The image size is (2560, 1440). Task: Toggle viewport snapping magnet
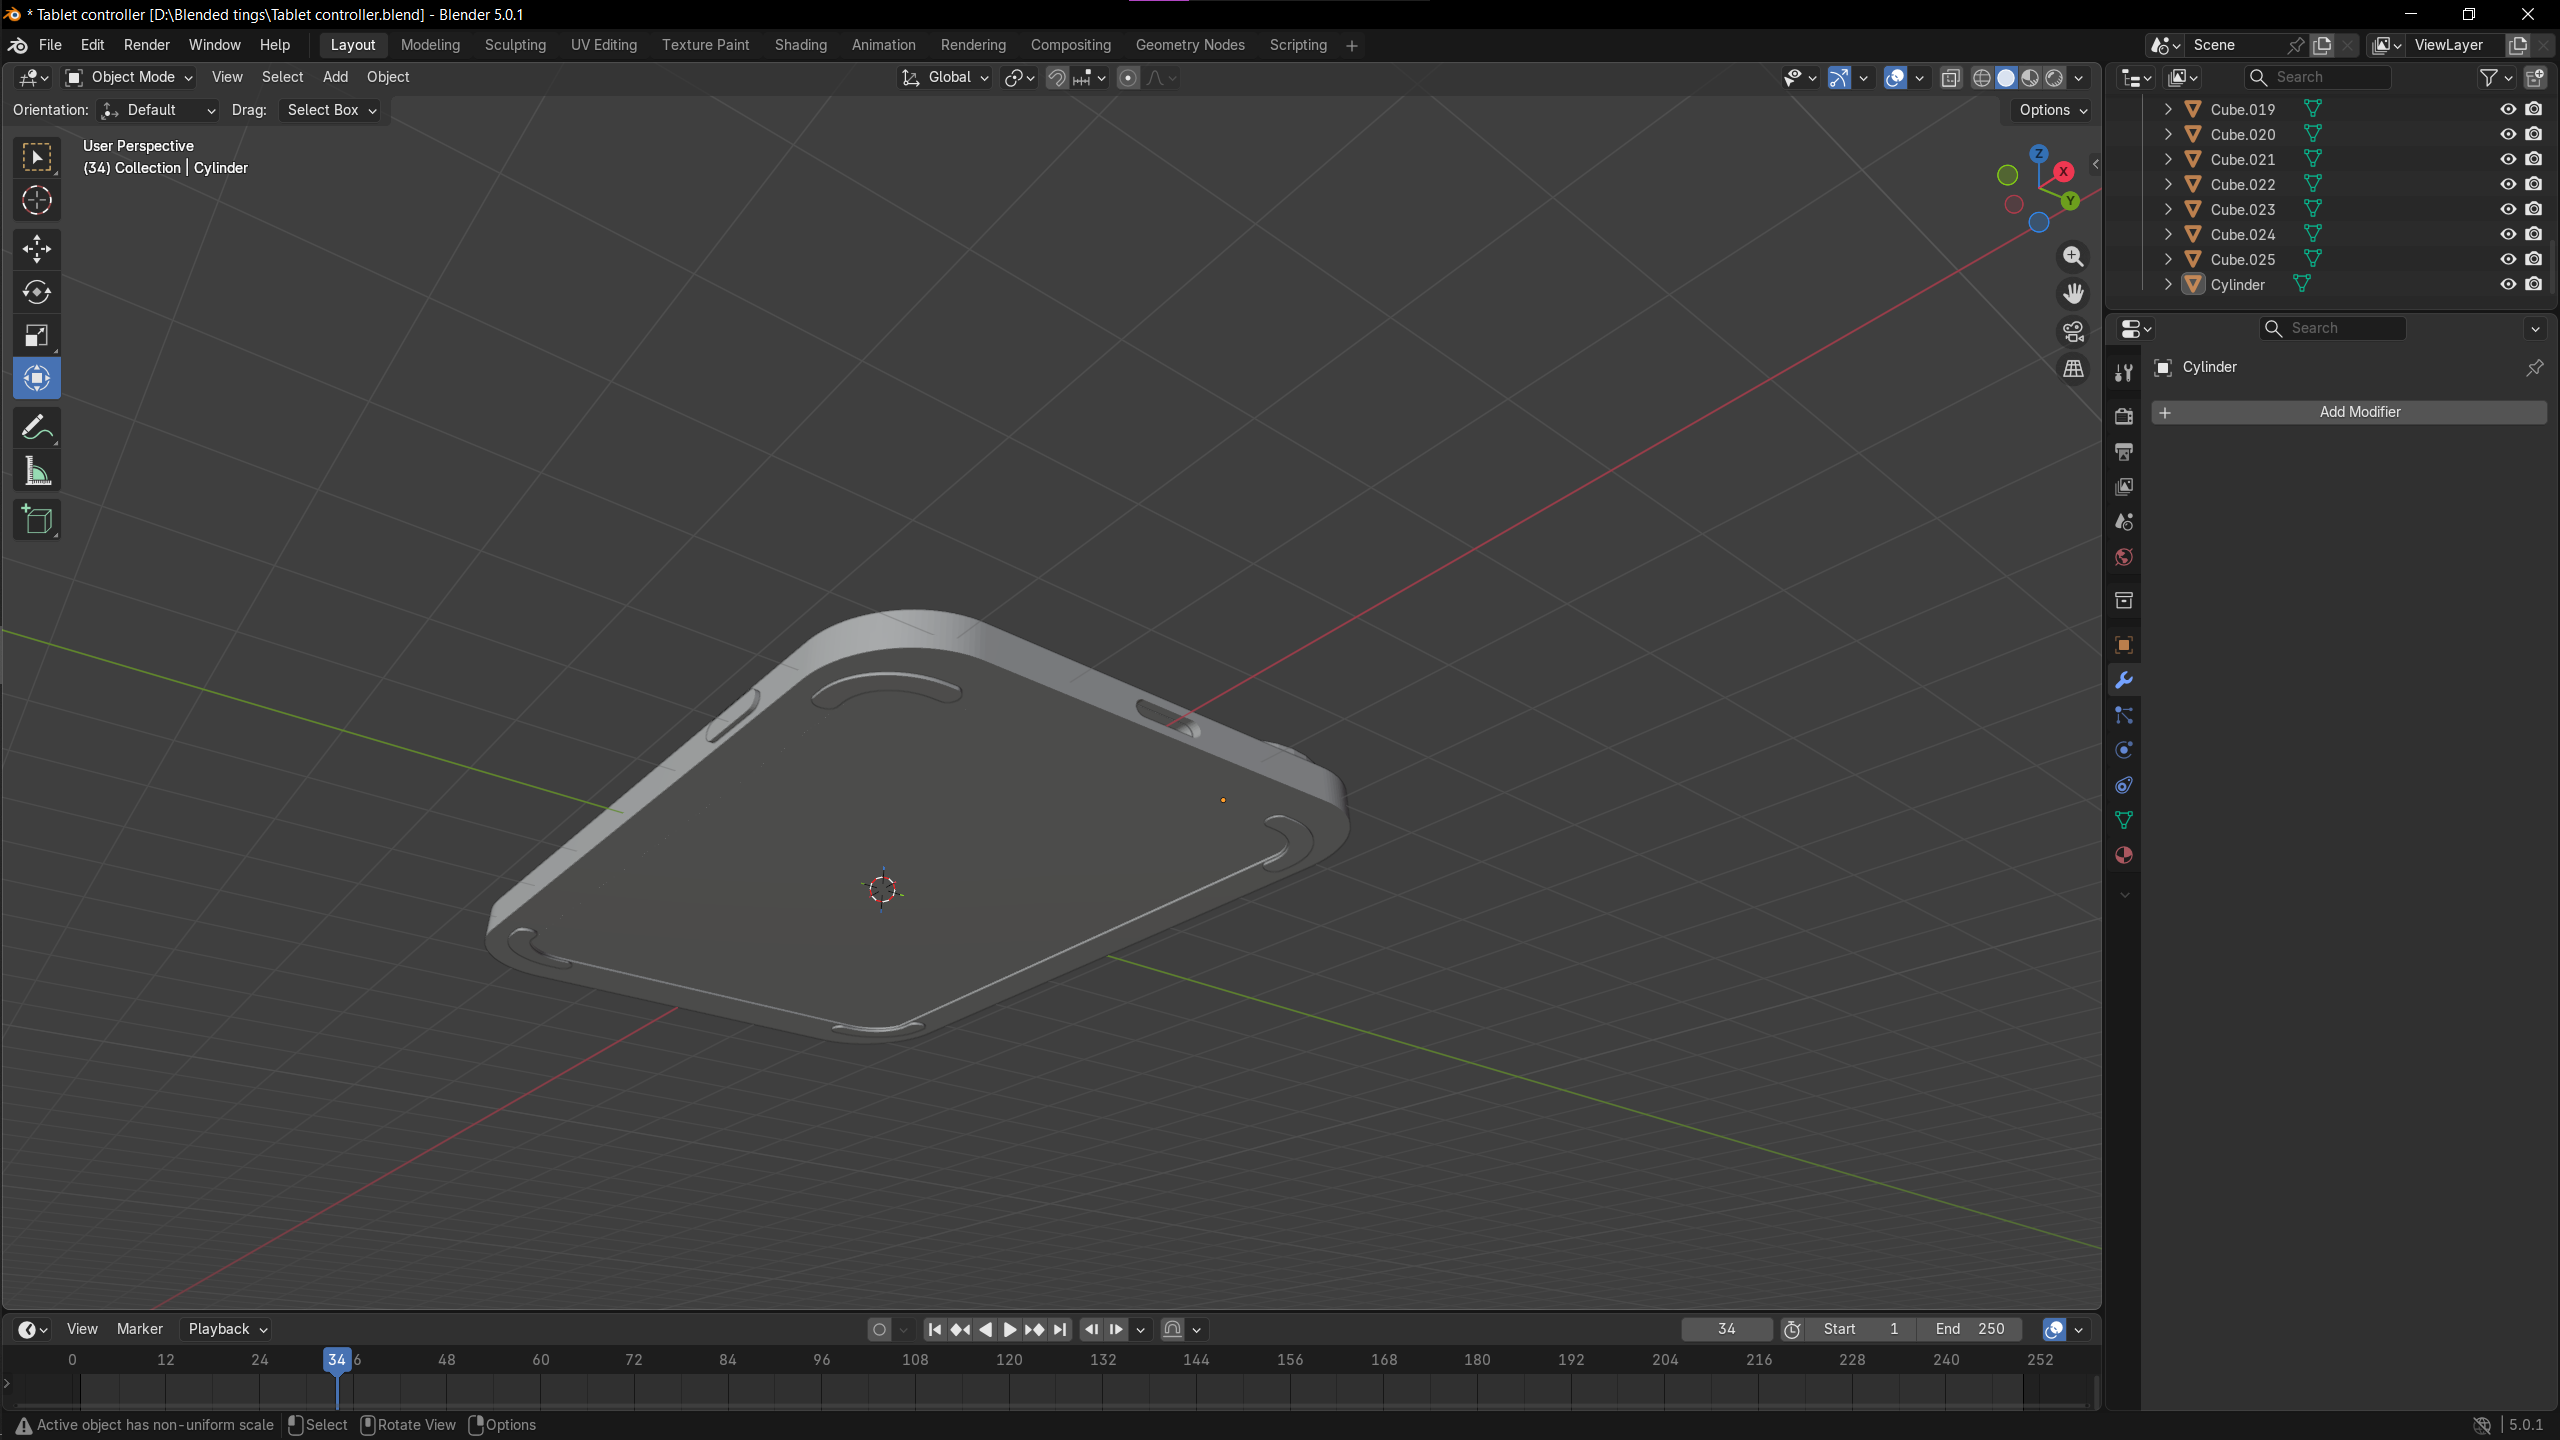coord(1057,78)
